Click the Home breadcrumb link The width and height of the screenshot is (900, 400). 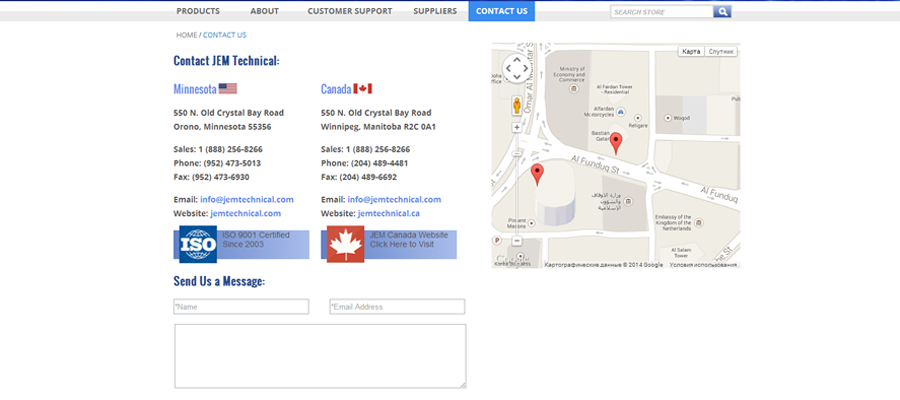[x=186, y=35]
